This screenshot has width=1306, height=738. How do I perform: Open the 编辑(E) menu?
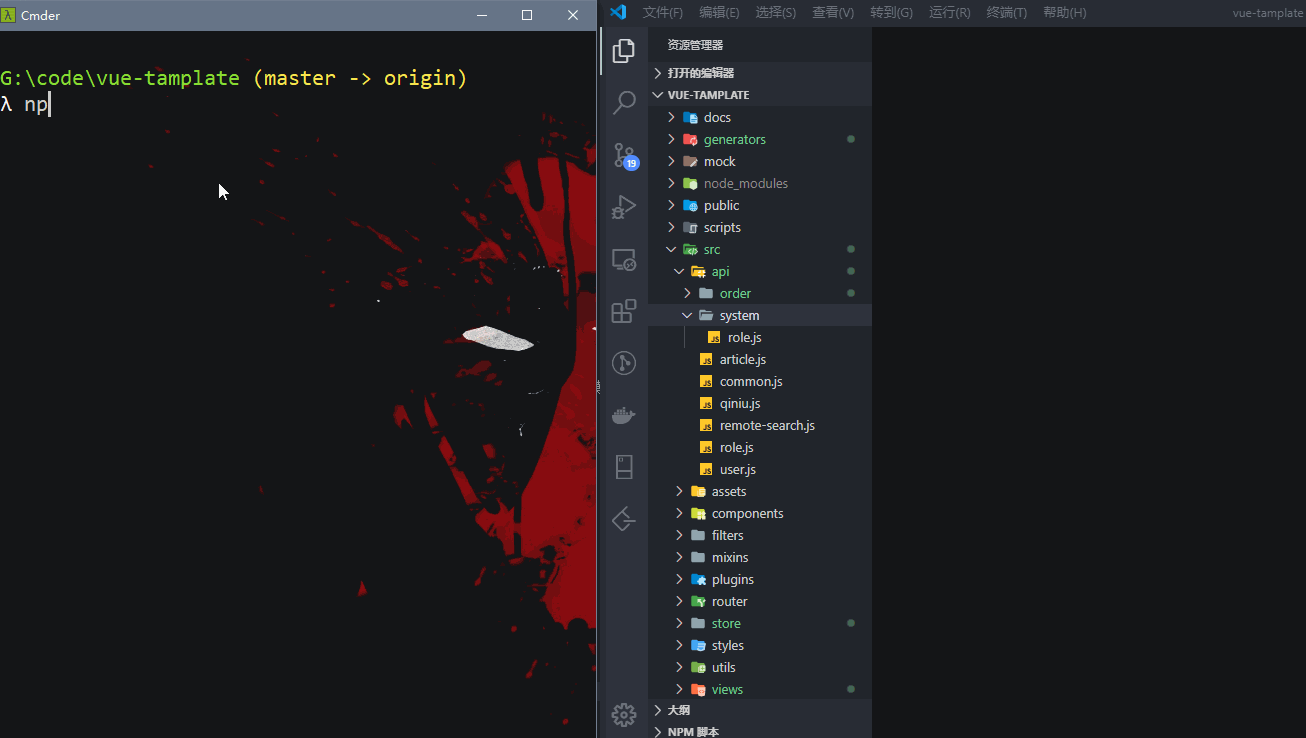click(x=719, y=13)
